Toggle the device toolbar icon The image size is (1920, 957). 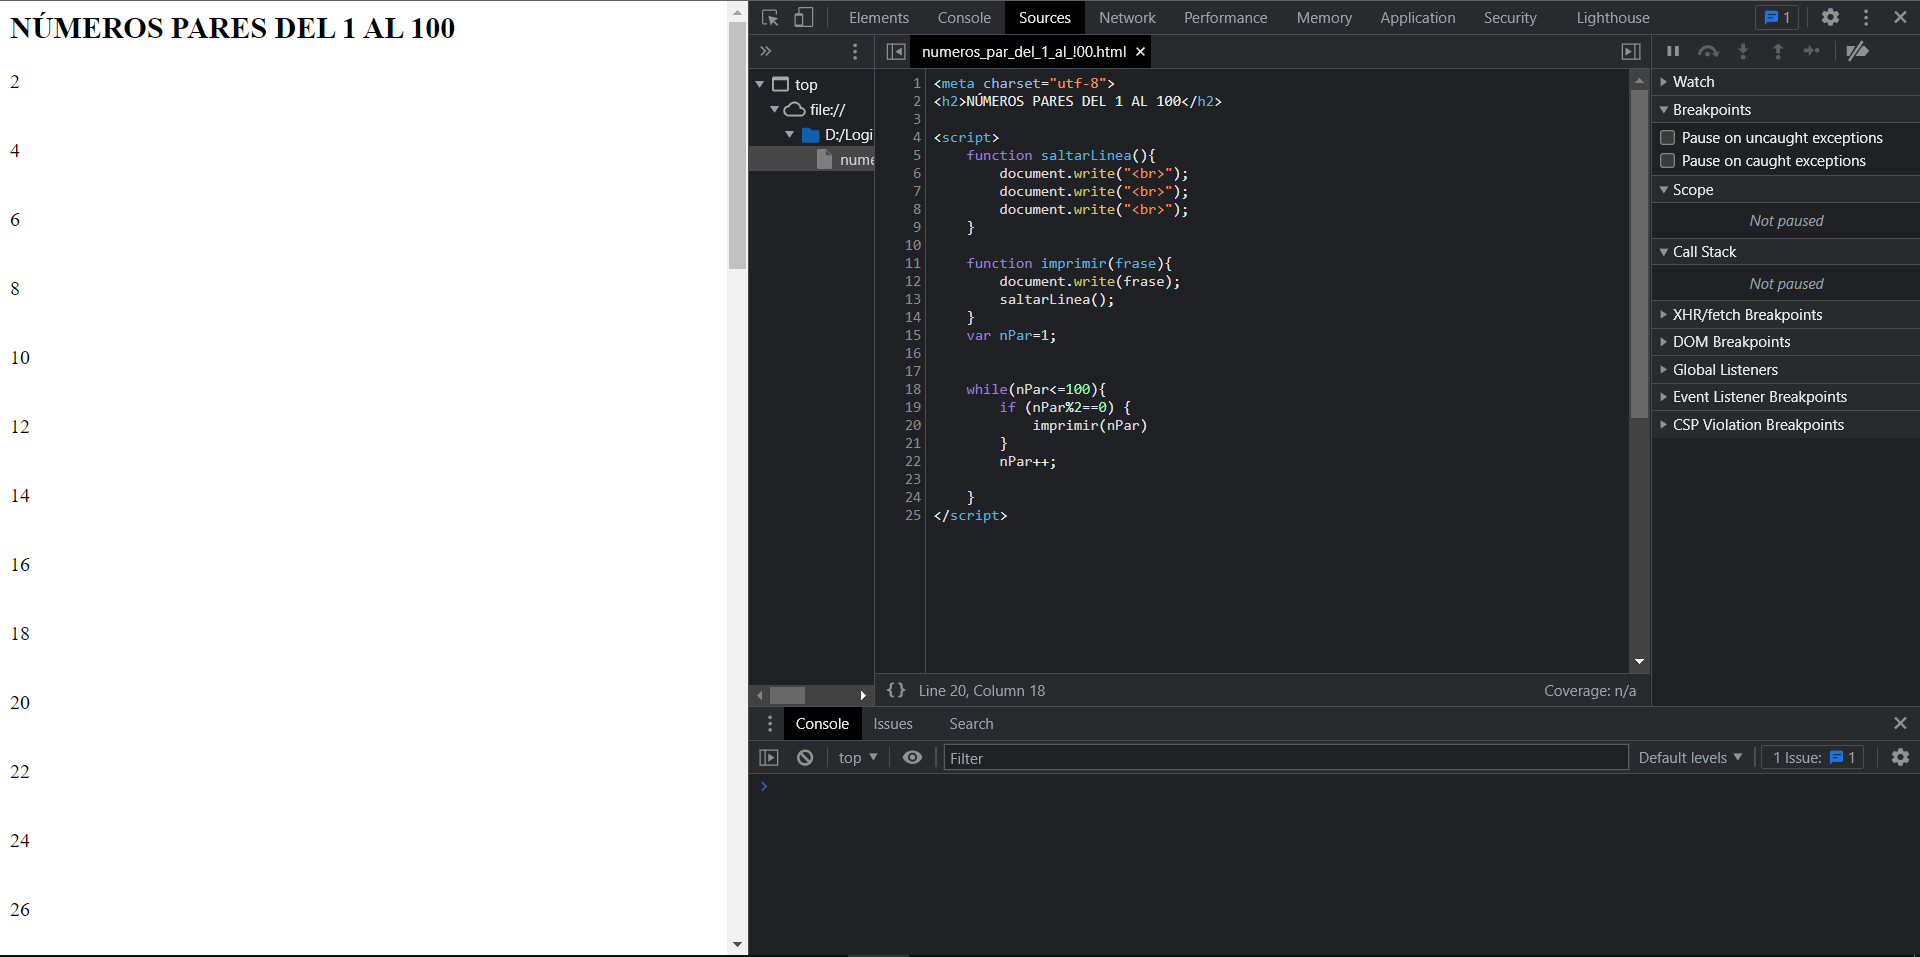pyautogui.click(x=803, y=17)
